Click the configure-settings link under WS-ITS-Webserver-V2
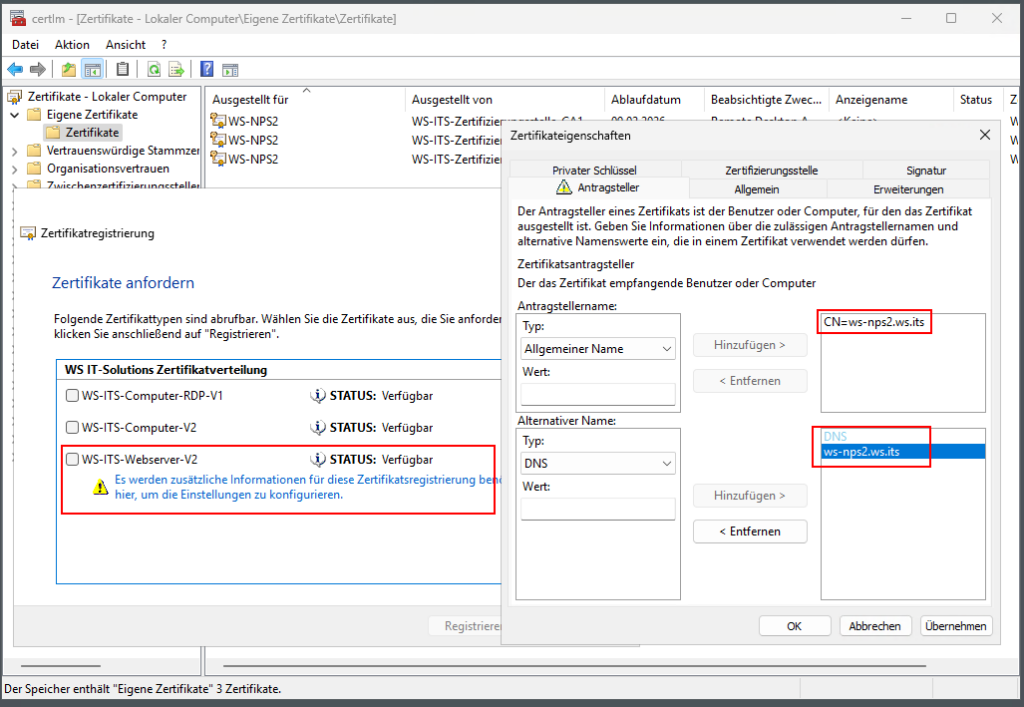Screen dimensions: 1024x707 click(x=308, y=487)
